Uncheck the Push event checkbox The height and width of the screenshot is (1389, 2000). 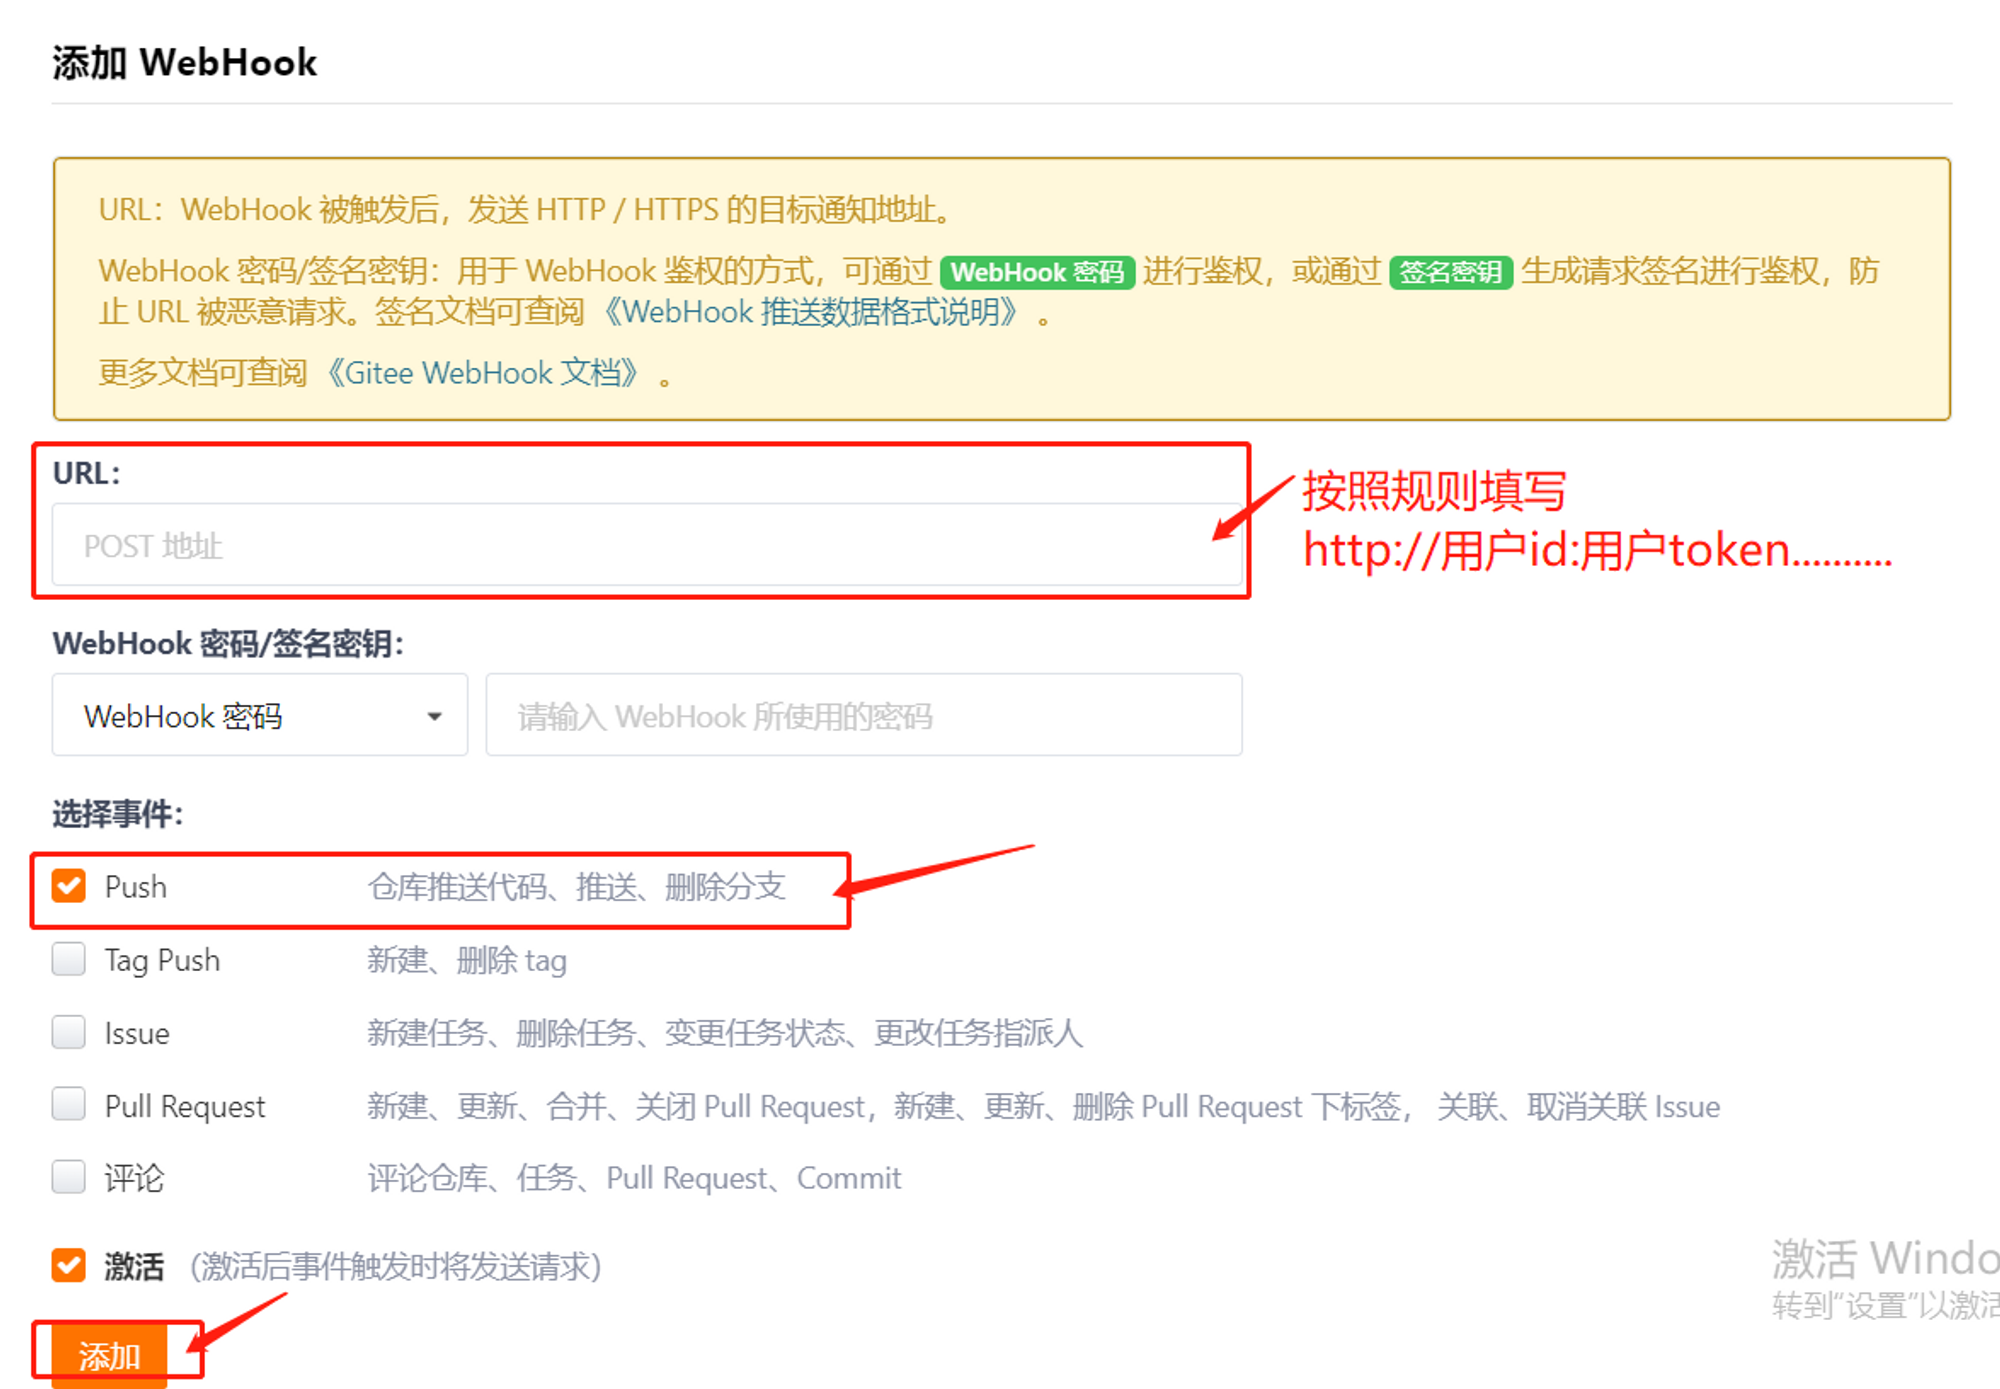coord(69,886)
